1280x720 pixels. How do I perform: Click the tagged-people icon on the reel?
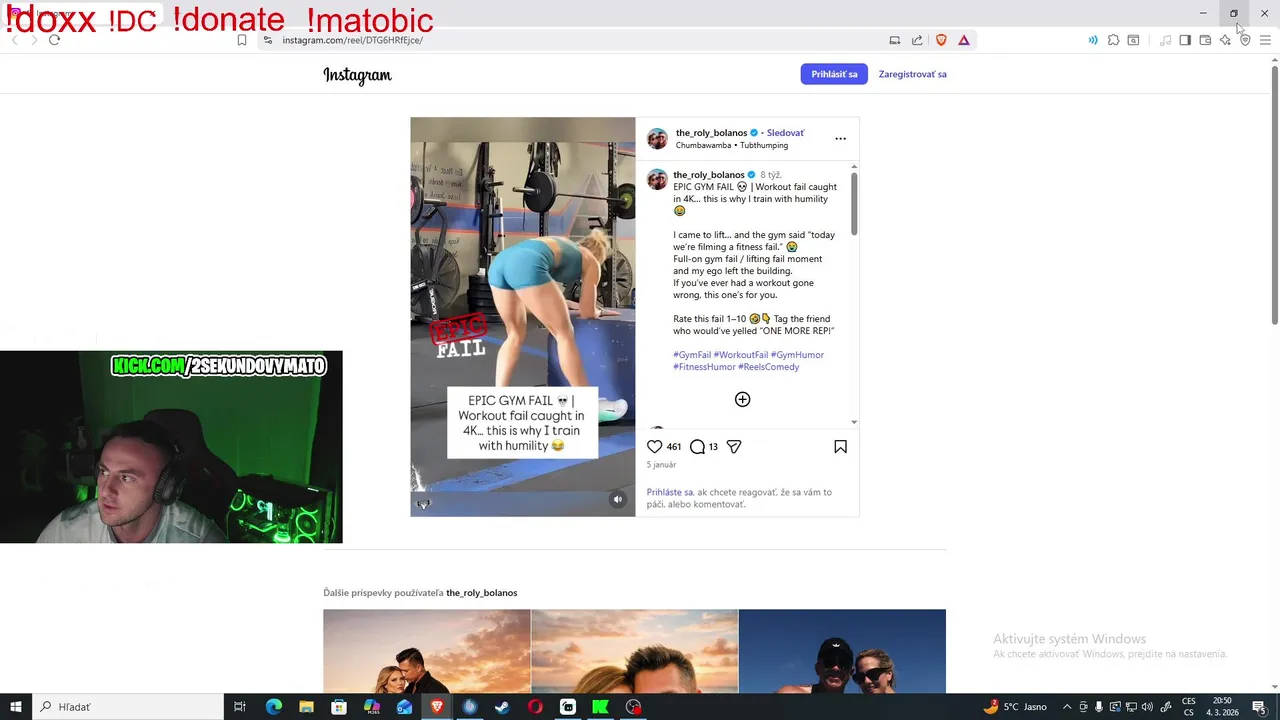pos(423,504)
